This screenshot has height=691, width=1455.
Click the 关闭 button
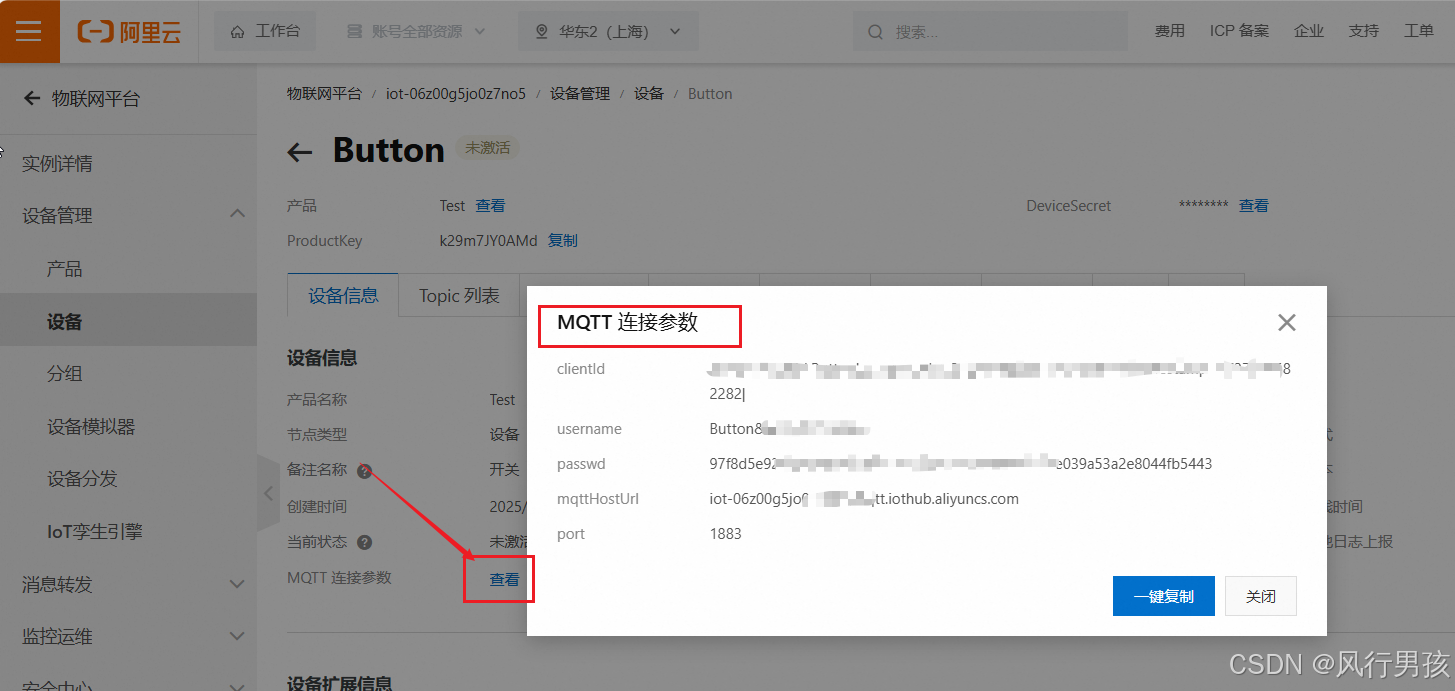click(x=1261, y=596)
